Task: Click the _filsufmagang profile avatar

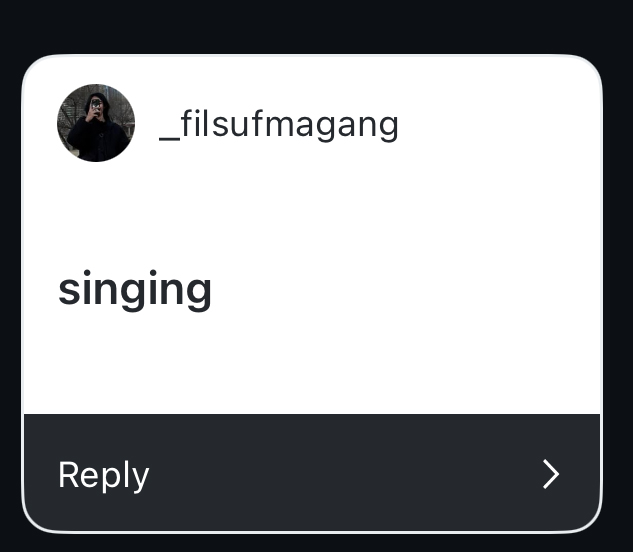Action: click(96, 123)
